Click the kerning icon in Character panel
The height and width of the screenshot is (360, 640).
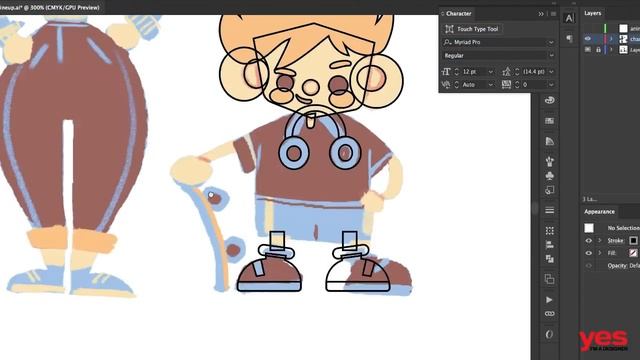(x=446, y=84)
